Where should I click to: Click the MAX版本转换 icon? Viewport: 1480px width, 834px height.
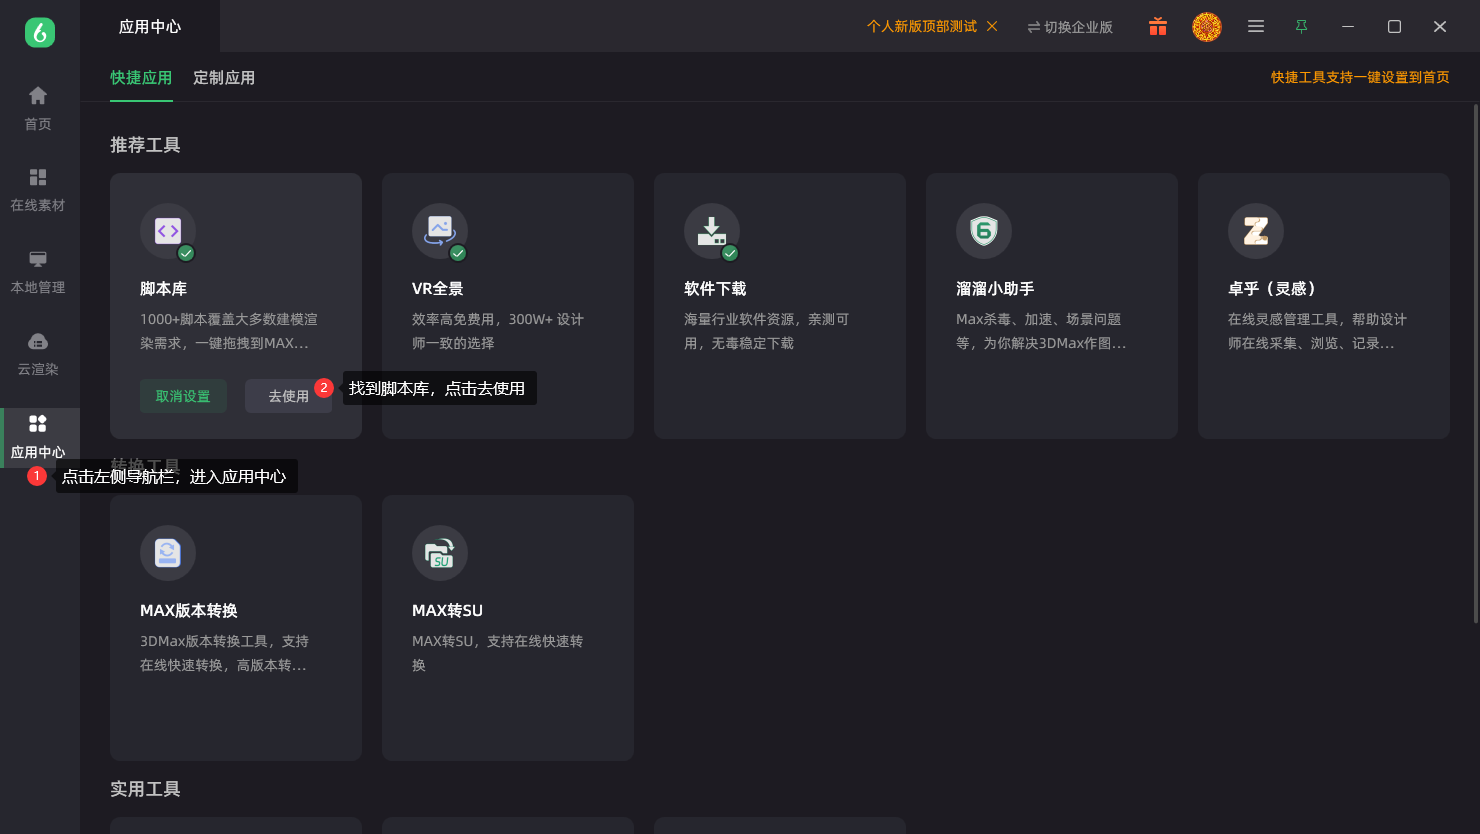[x=168, y=553]
